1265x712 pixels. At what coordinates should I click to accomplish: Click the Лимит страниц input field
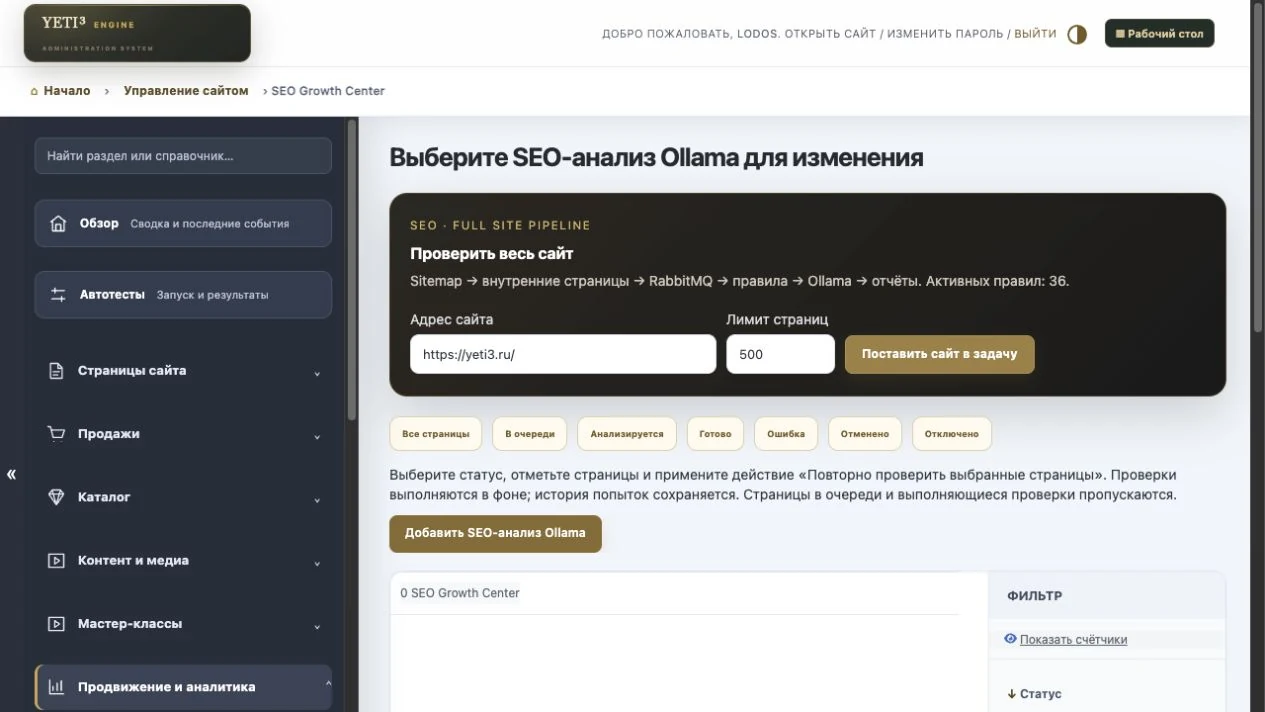[780, 354]
